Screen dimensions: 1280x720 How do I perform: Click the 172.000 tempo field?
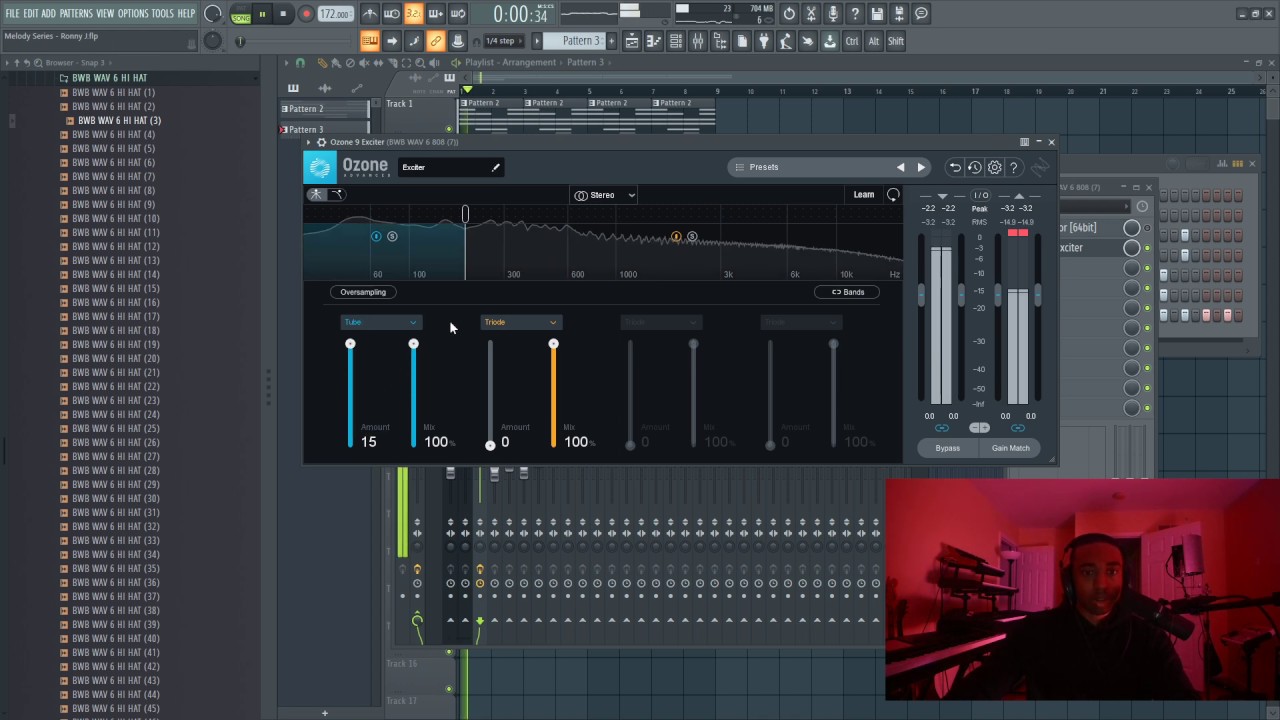(334, 14)
